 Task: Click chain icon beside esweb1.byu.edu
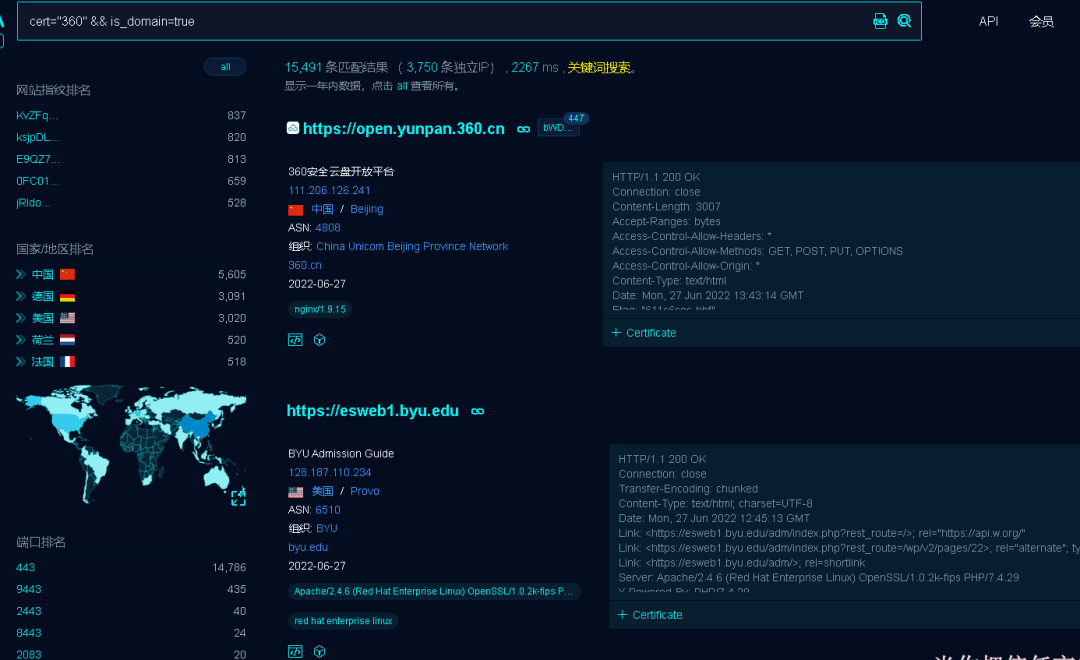477,411
